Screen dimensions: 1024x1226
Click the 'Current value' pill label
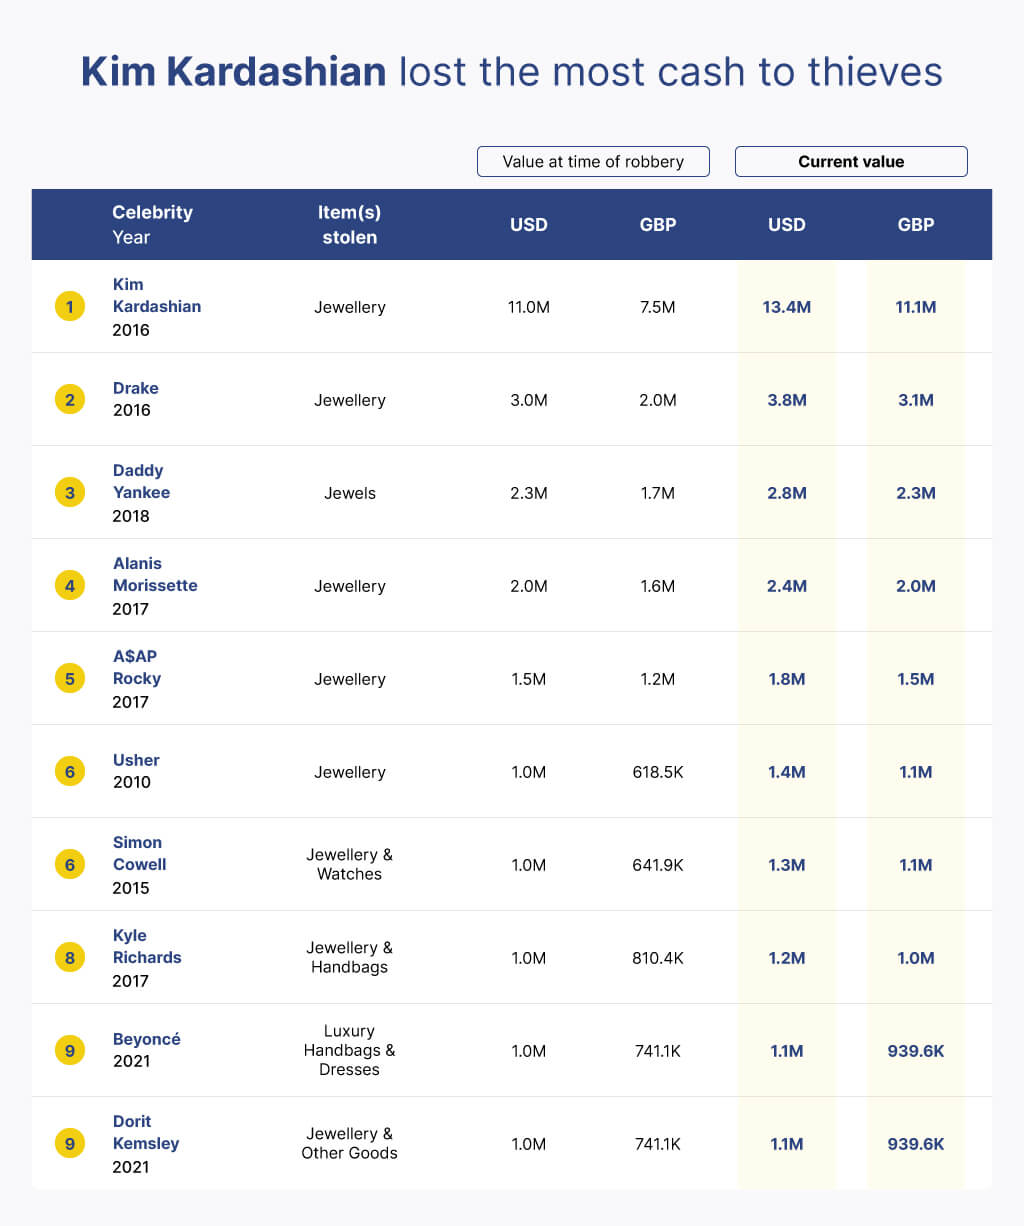coord(851,161)
